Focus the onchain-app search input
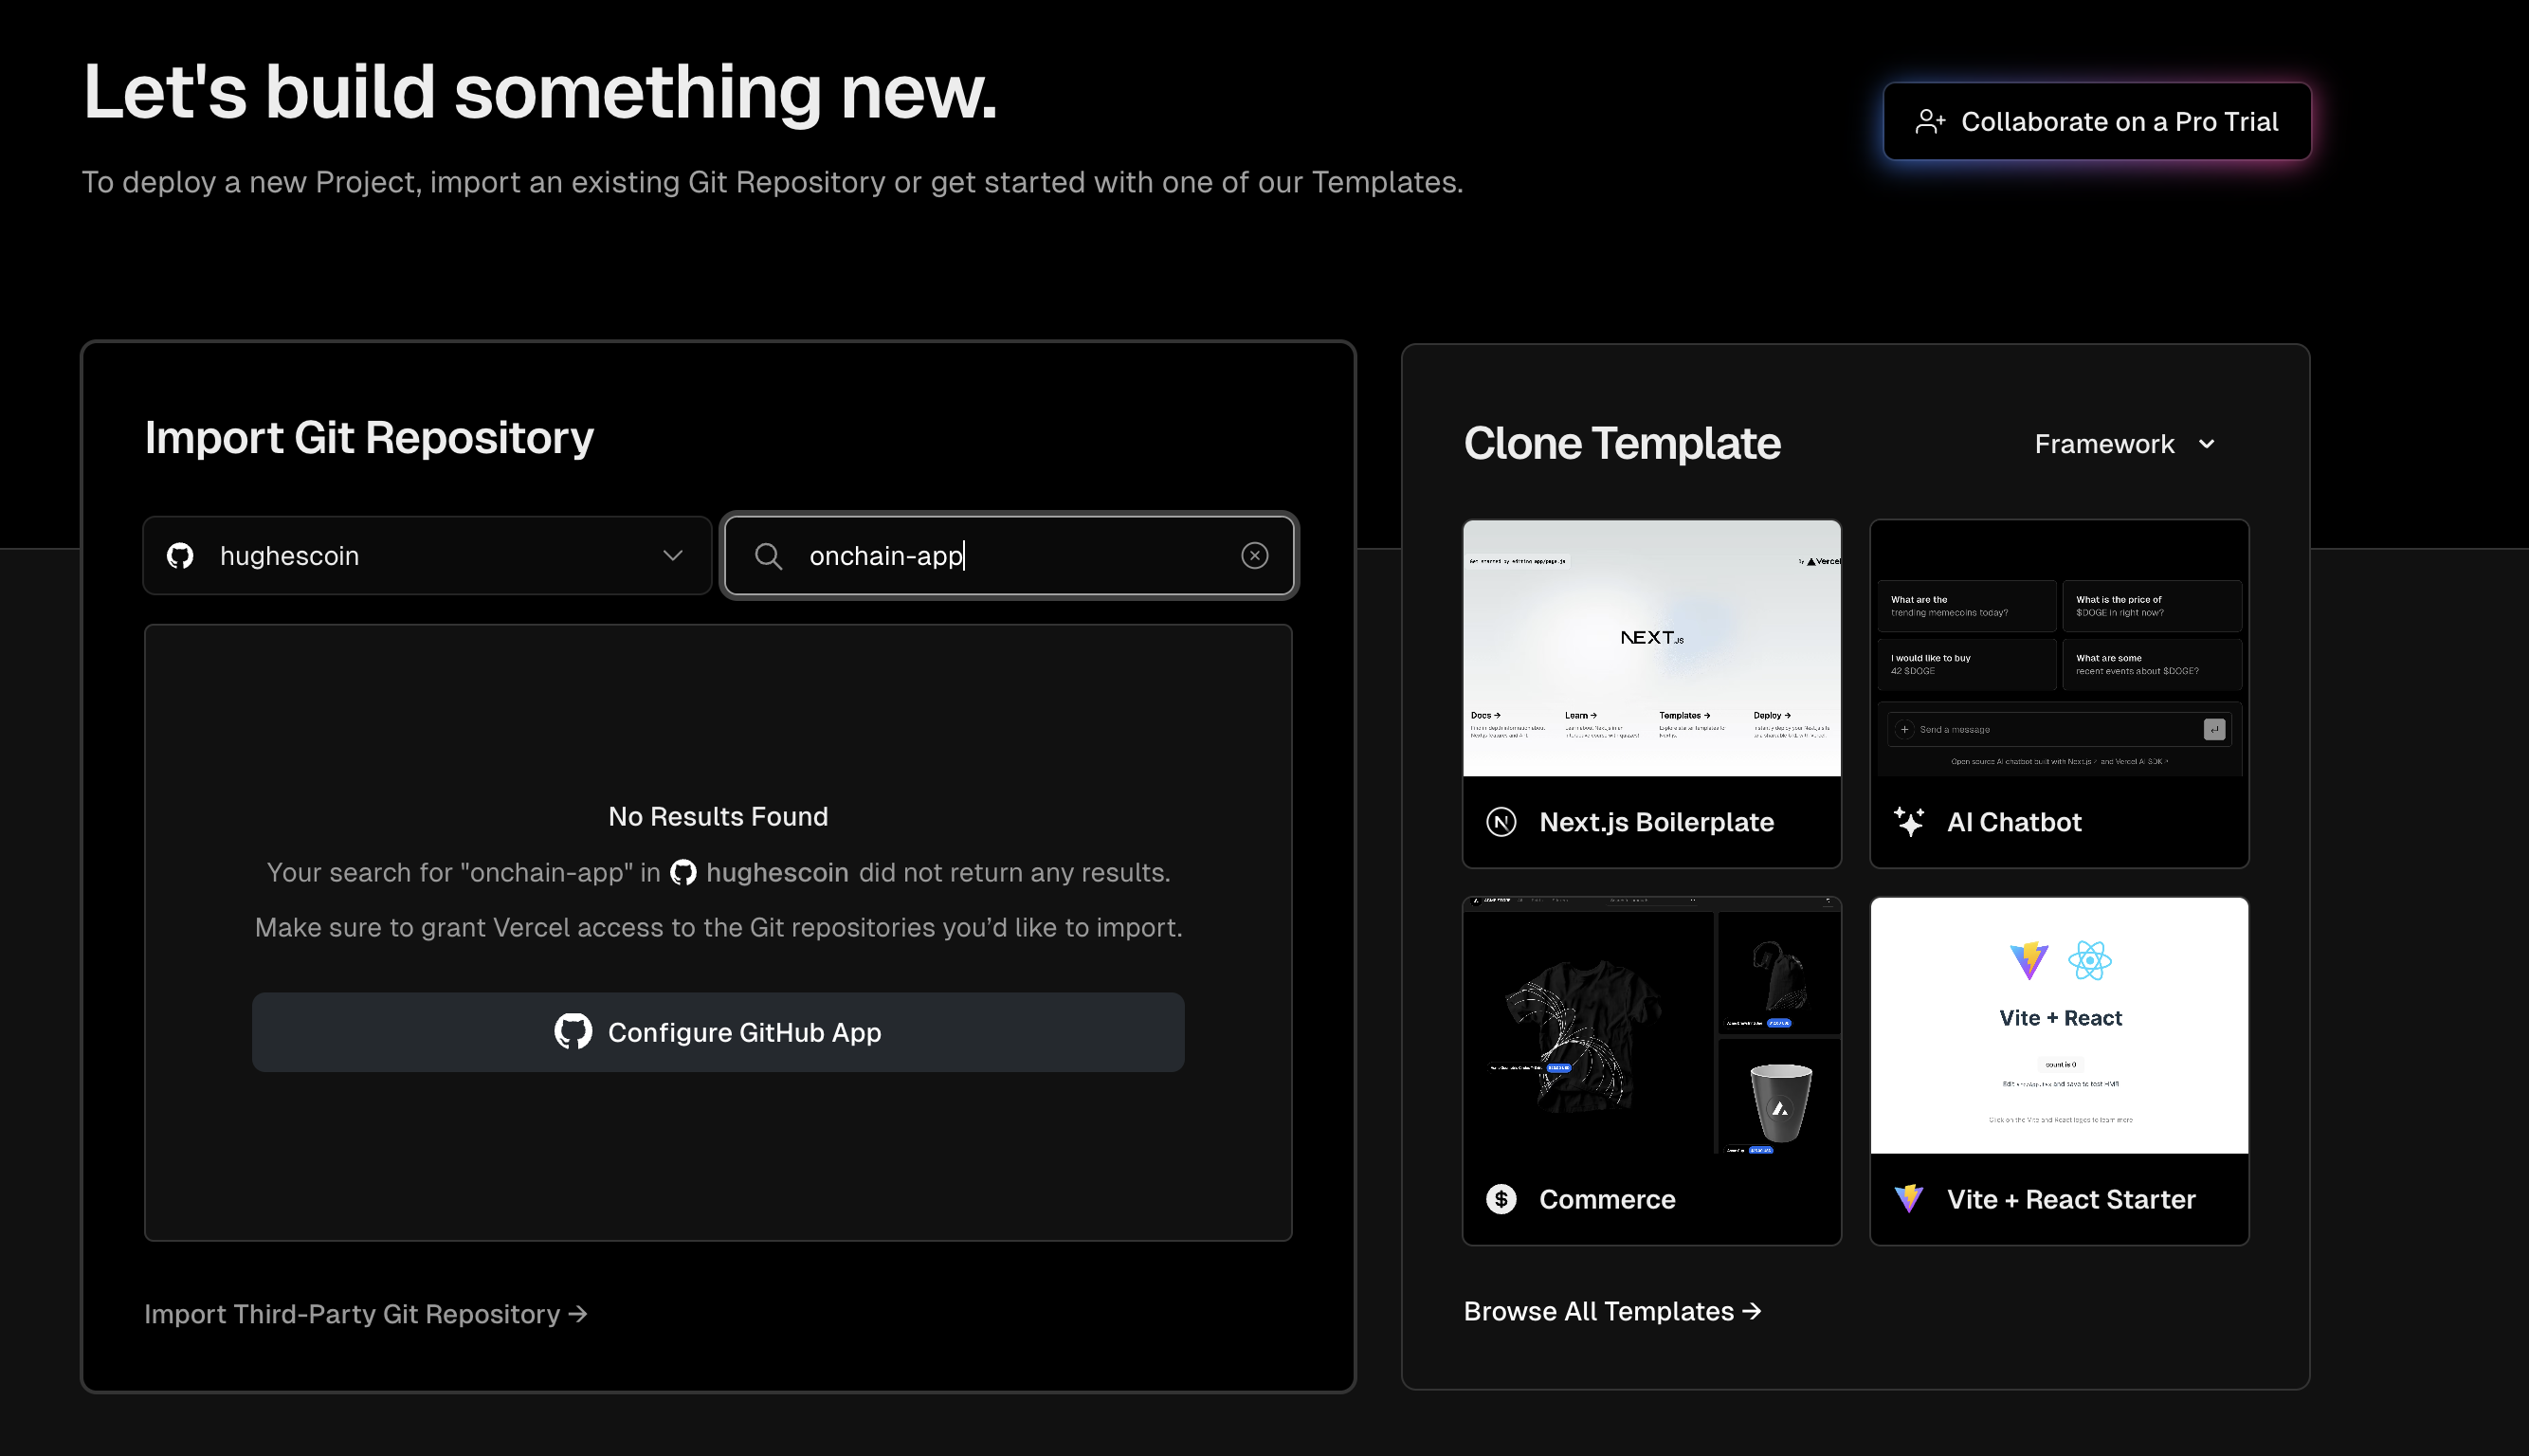The width and height of the screenshot is (2529, 1456). tap(1009, 555)
